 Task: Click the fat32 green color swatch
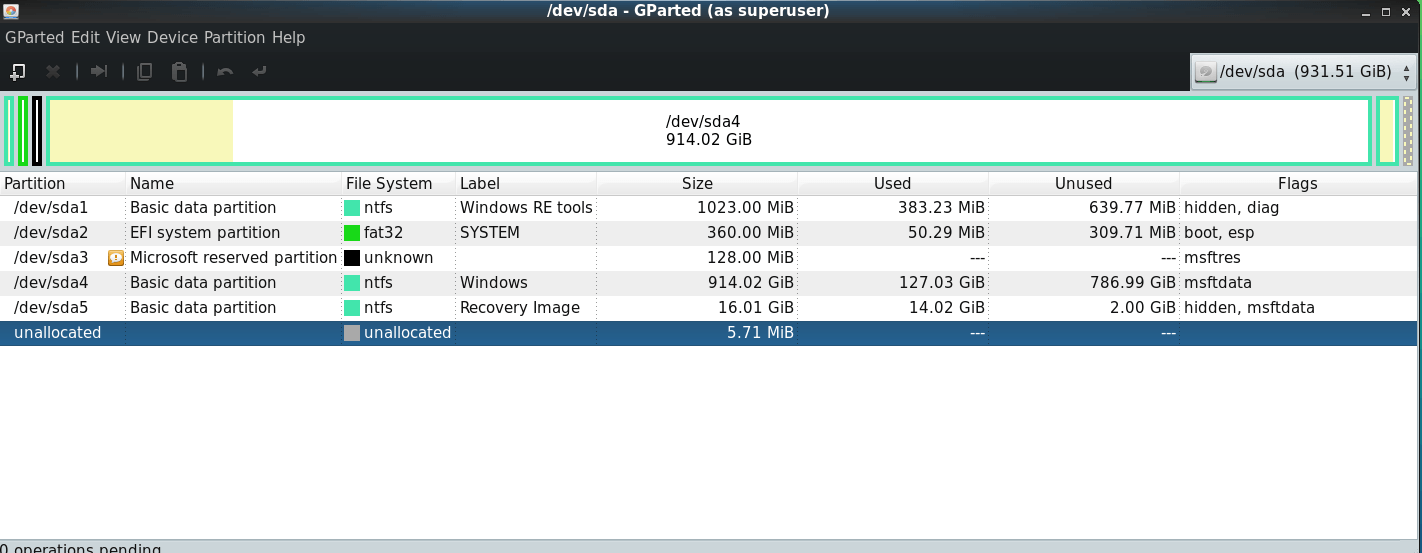click(352, 233)
